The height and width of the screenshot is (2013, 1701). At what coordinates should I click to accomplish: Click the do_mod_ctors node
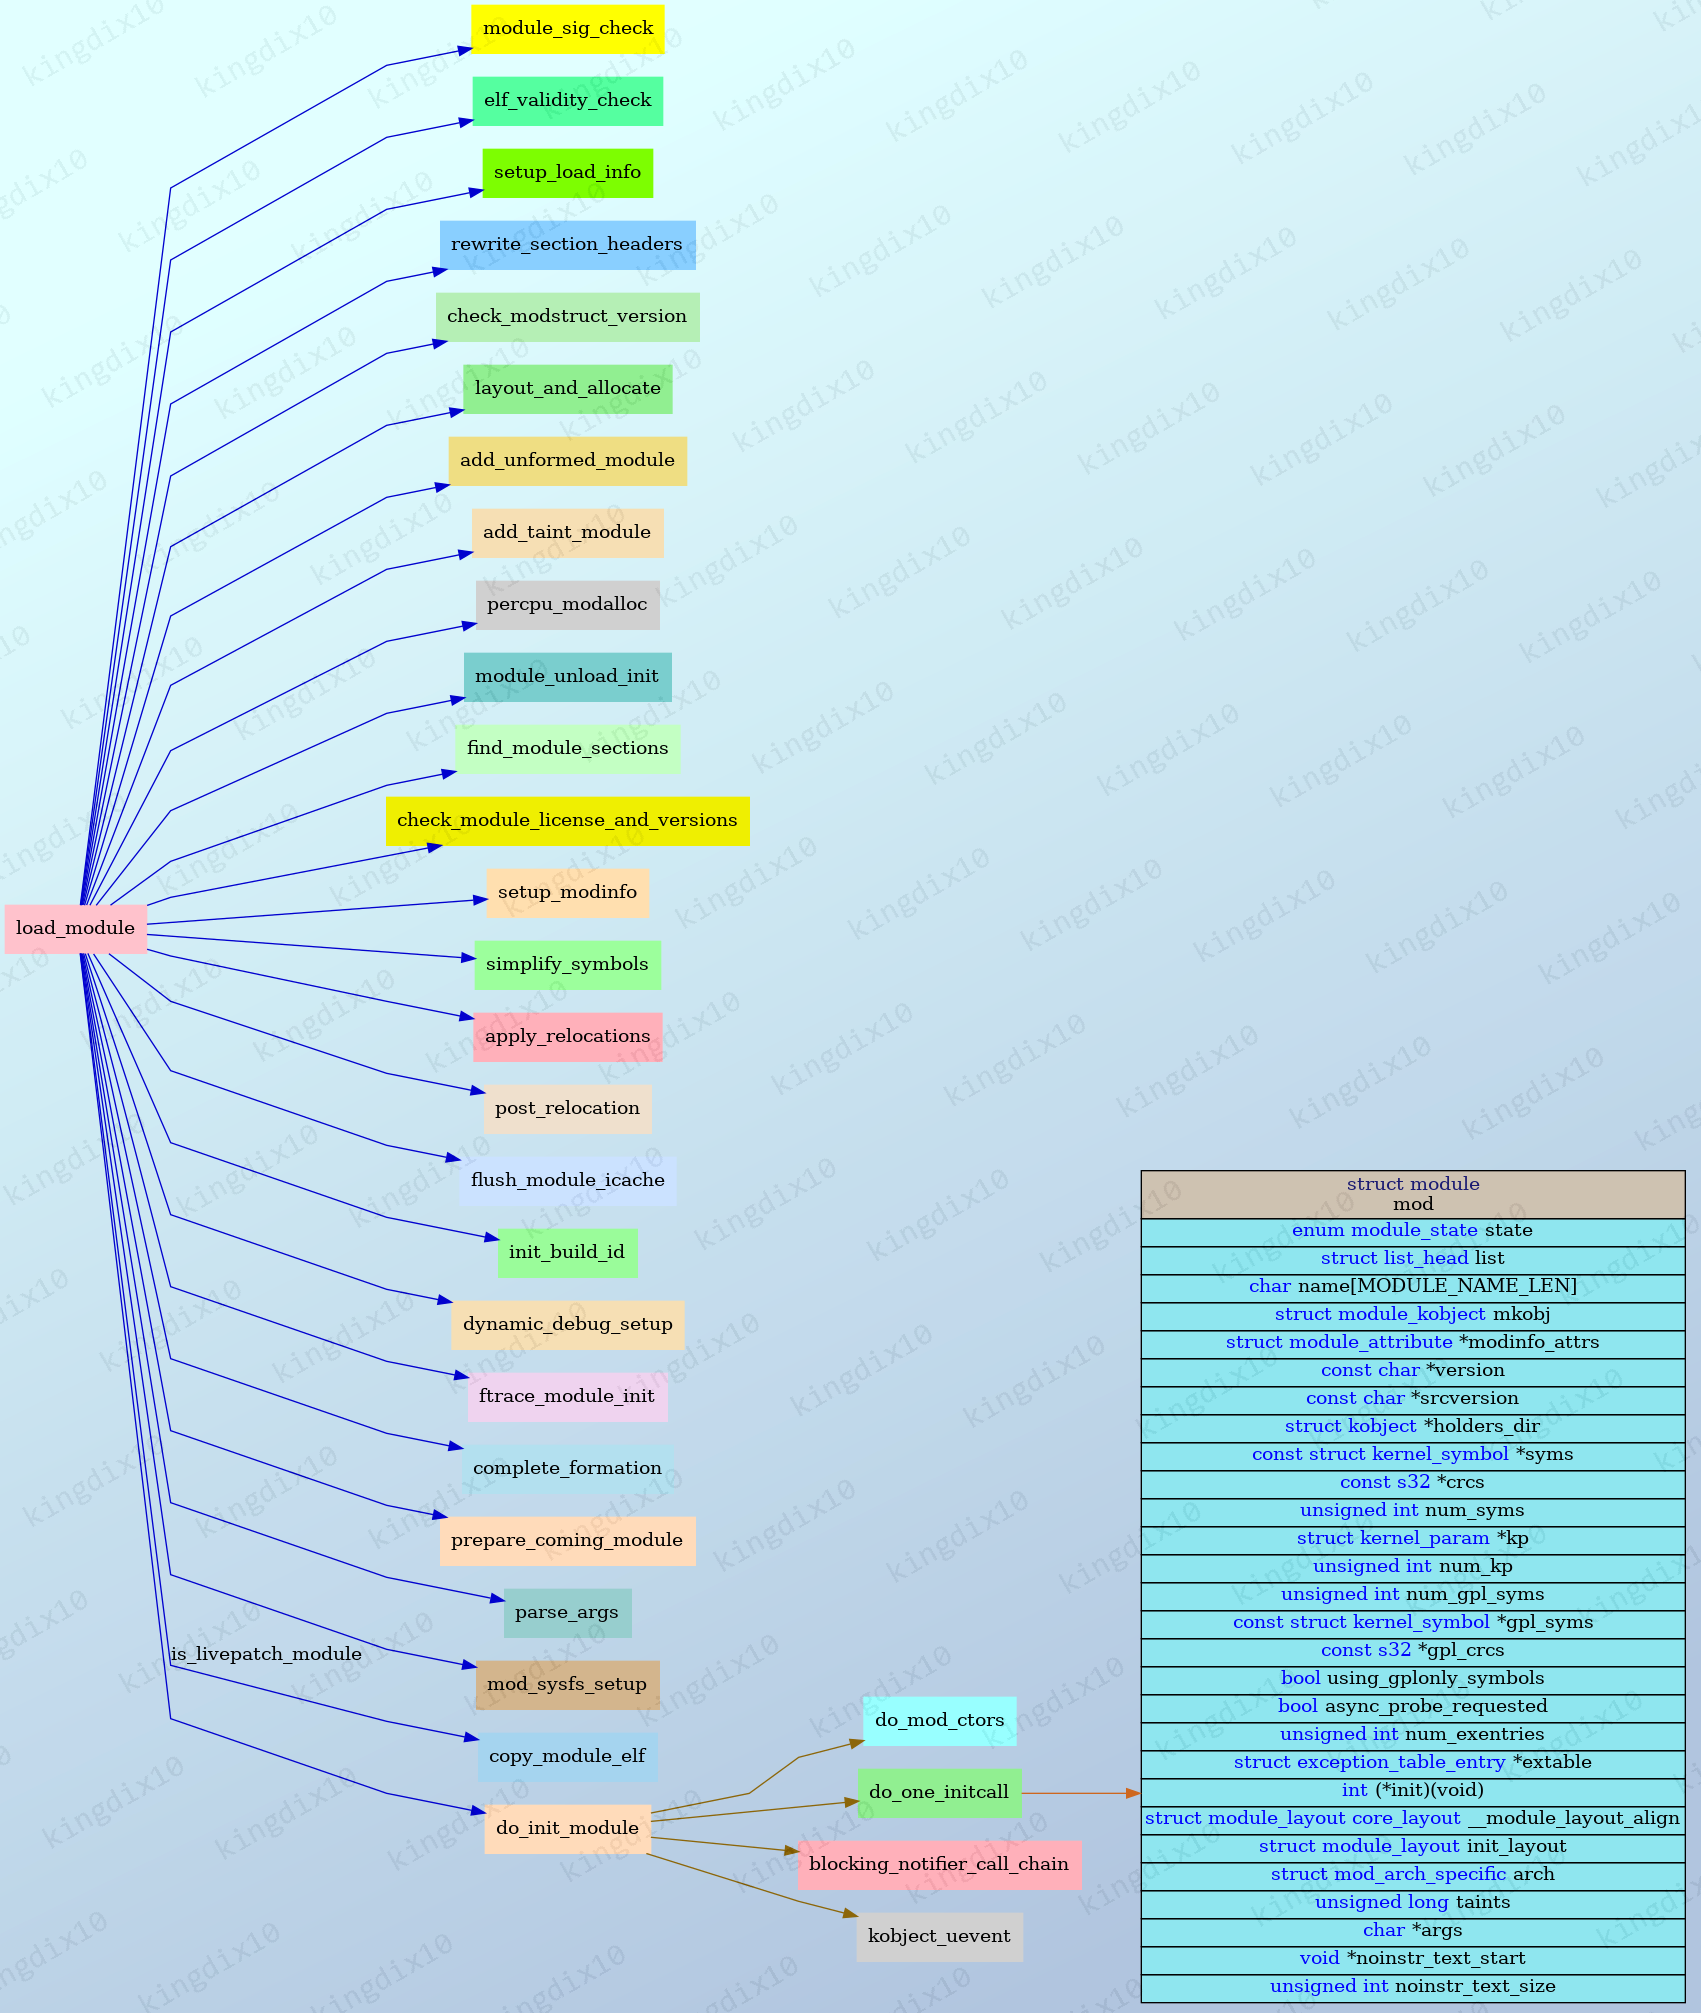click(940, 1720)
